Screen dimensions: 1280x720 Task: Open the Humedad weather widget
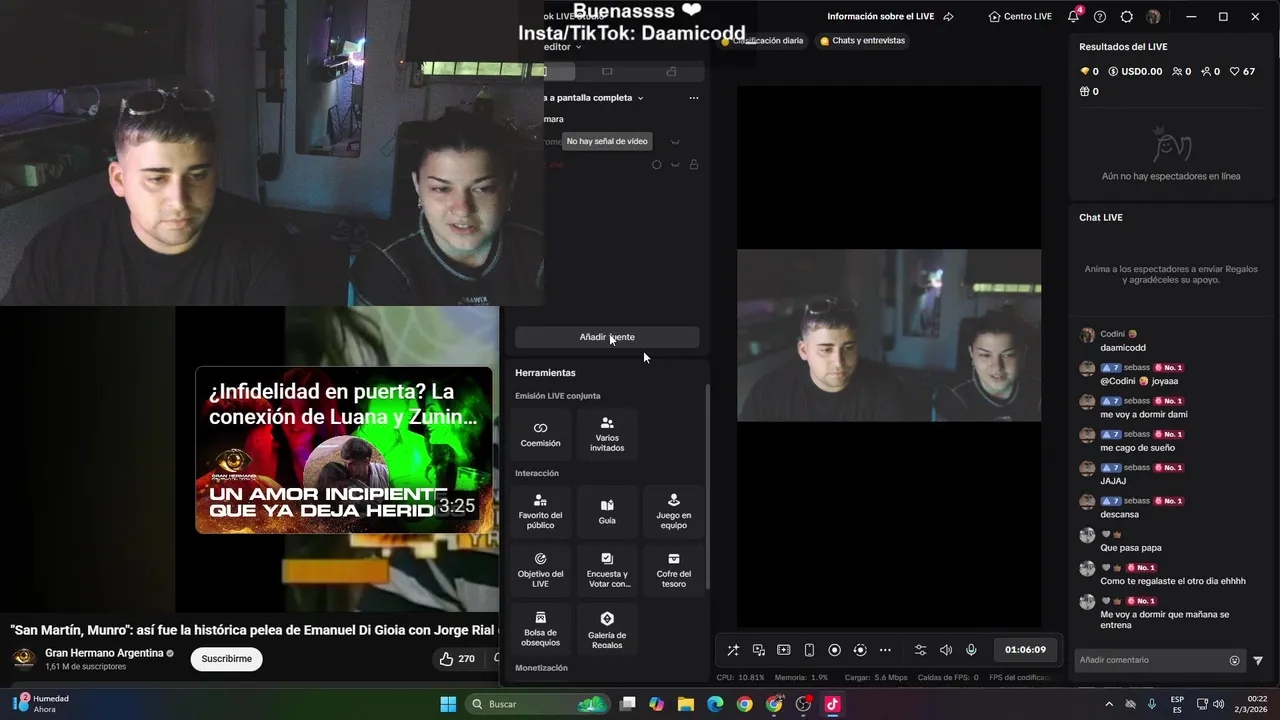point(42,704)
